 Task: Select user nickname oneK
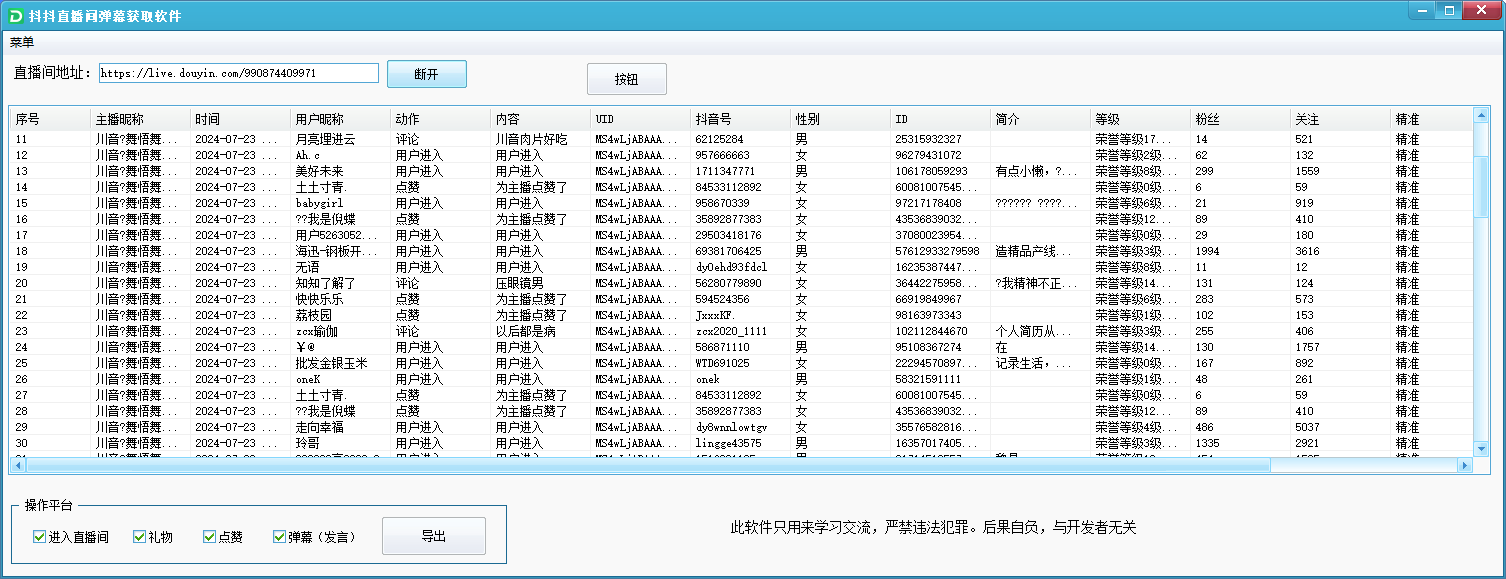pos(308,379)
